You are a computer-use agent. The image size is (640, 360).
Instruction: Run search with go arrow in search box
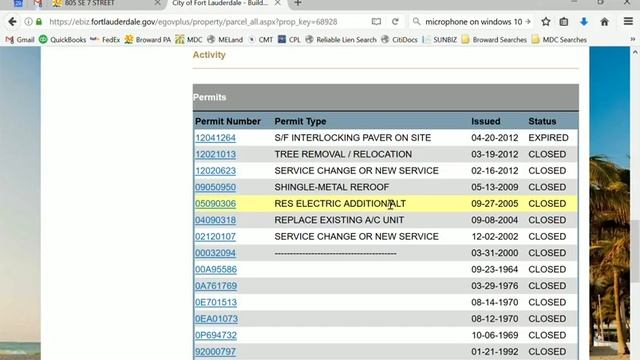click(528, 22)
